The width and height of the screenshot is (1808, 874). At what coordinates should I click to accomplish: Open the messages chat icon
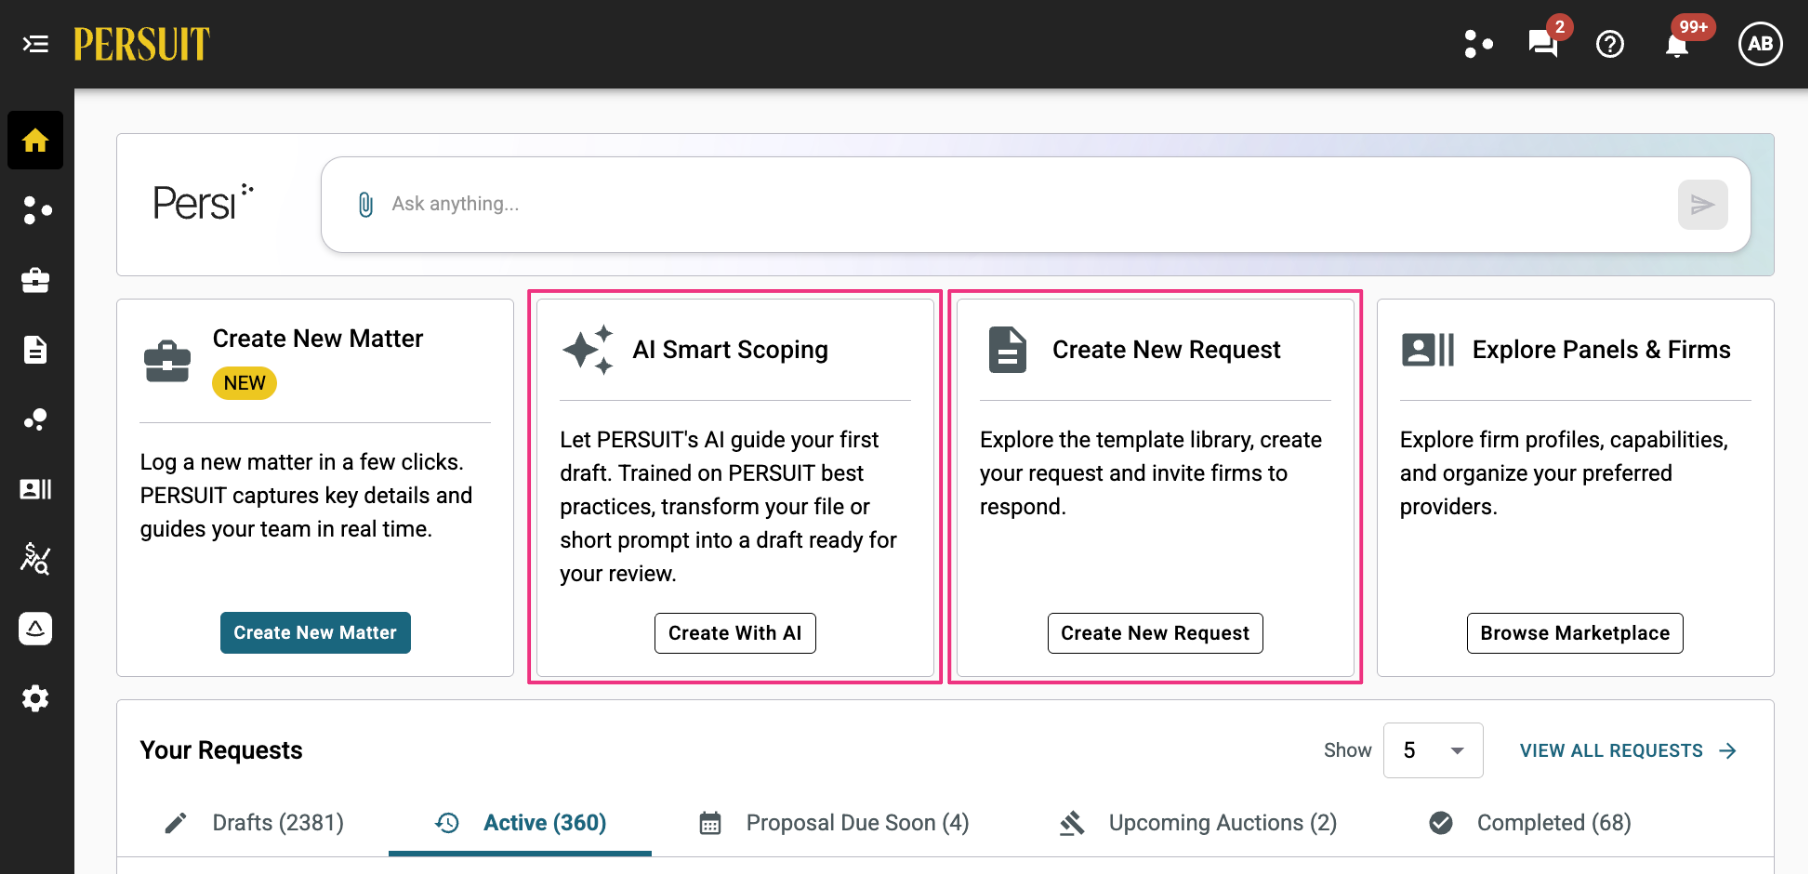pos(1543,44)
